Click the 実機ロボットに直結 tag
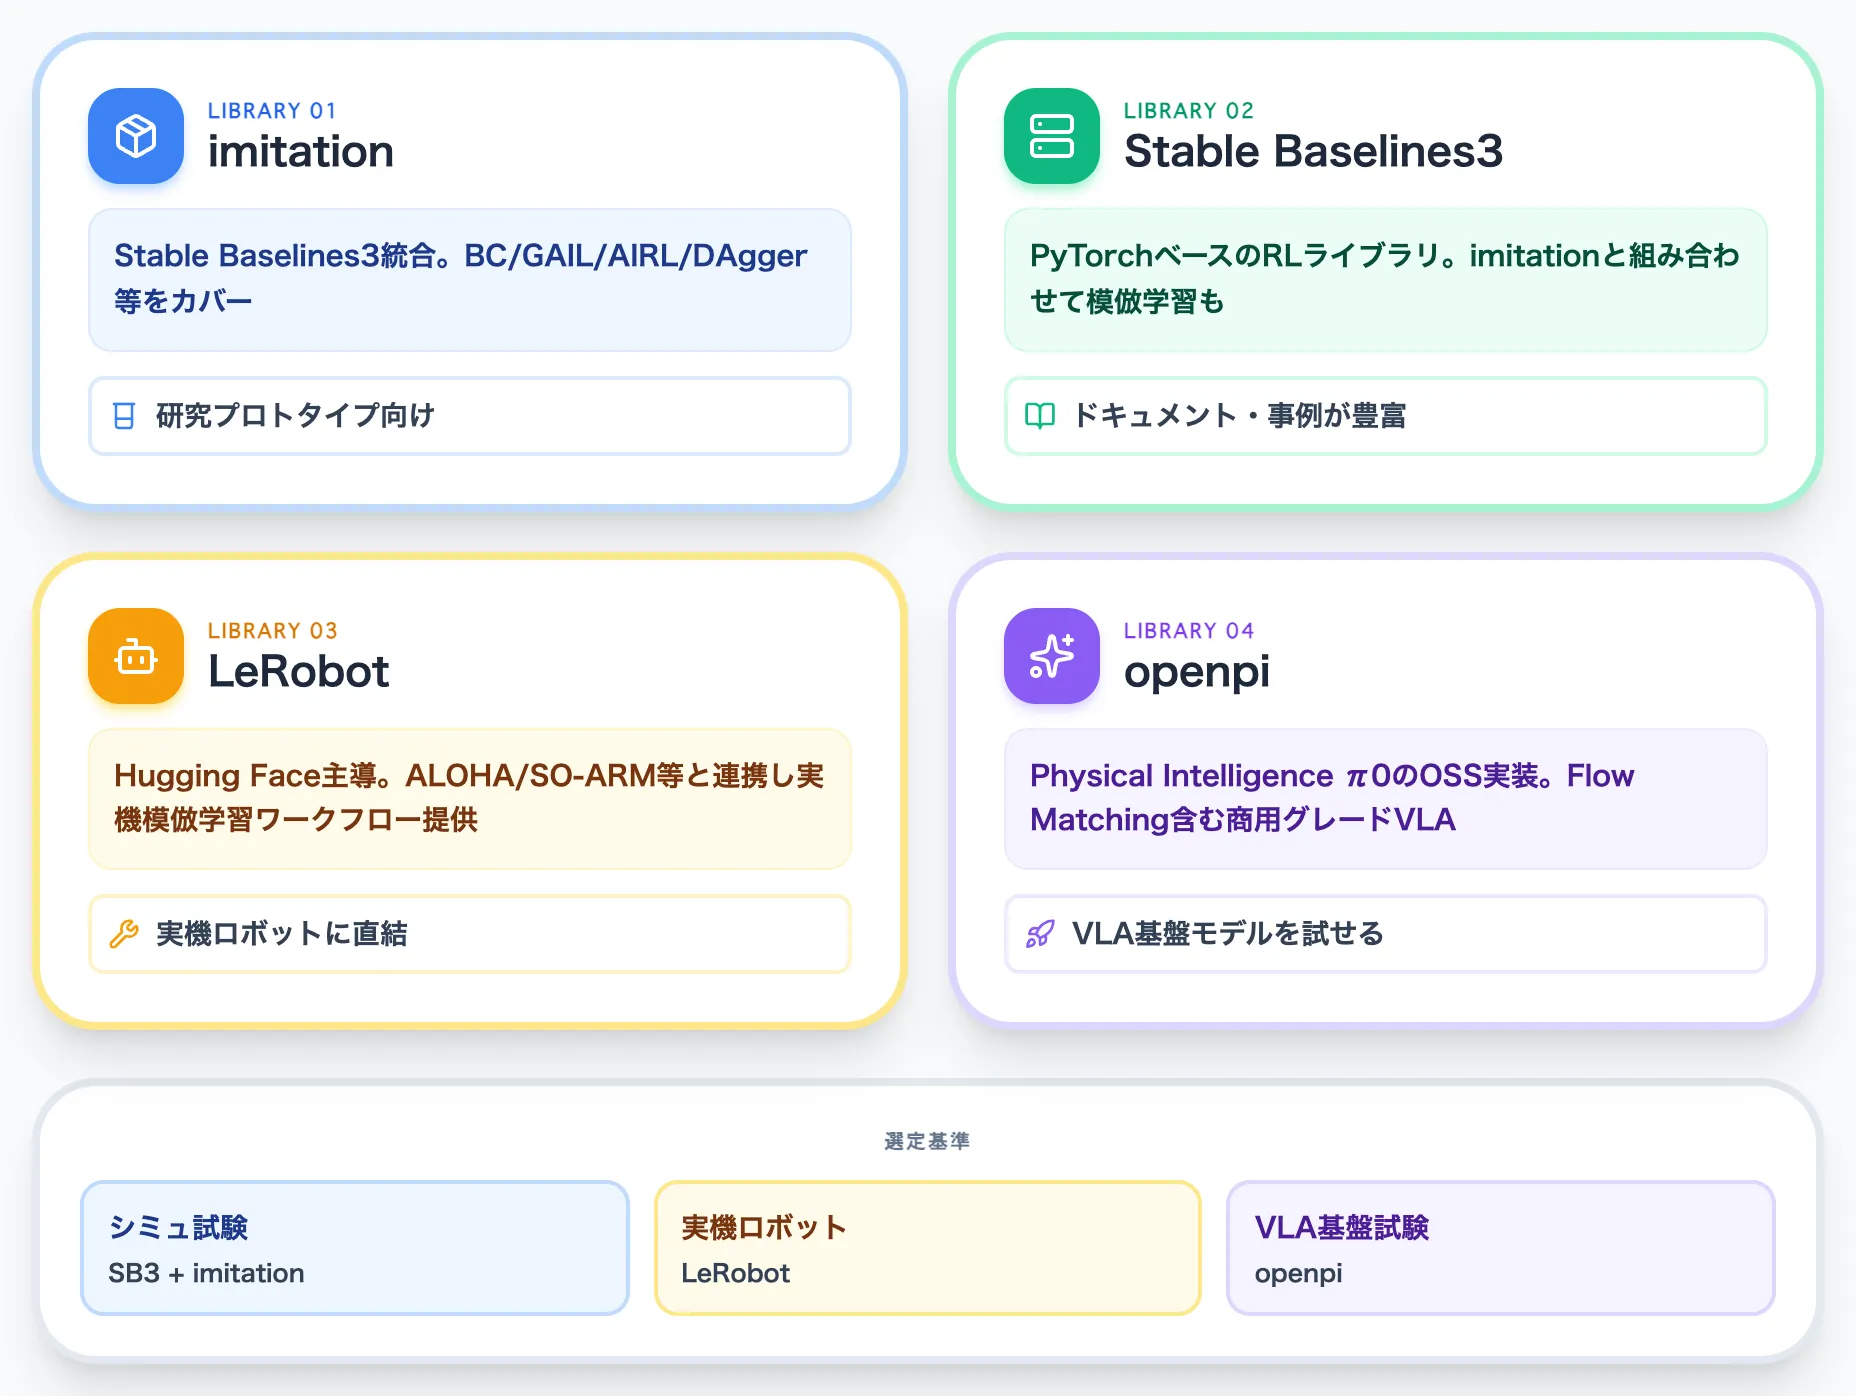 [x=470, y=934]
